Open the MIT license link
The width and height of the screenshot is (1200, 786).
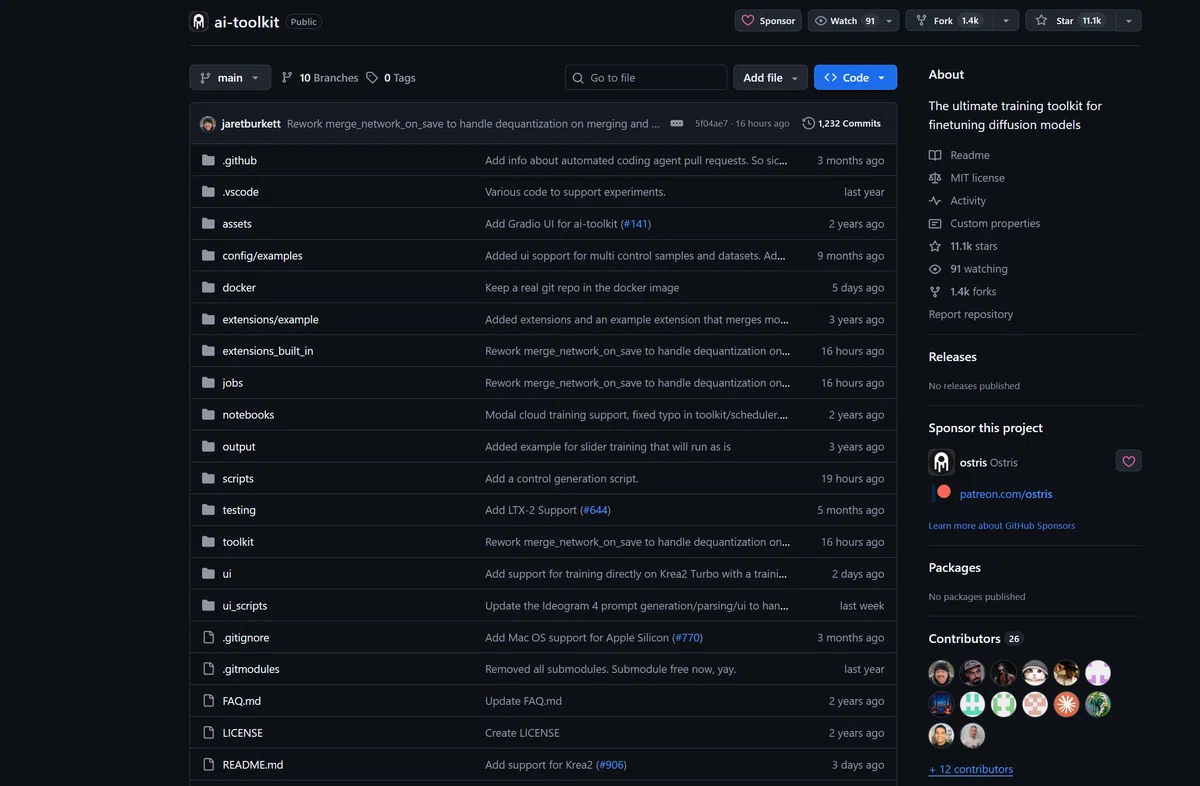(x=966, y=178)
